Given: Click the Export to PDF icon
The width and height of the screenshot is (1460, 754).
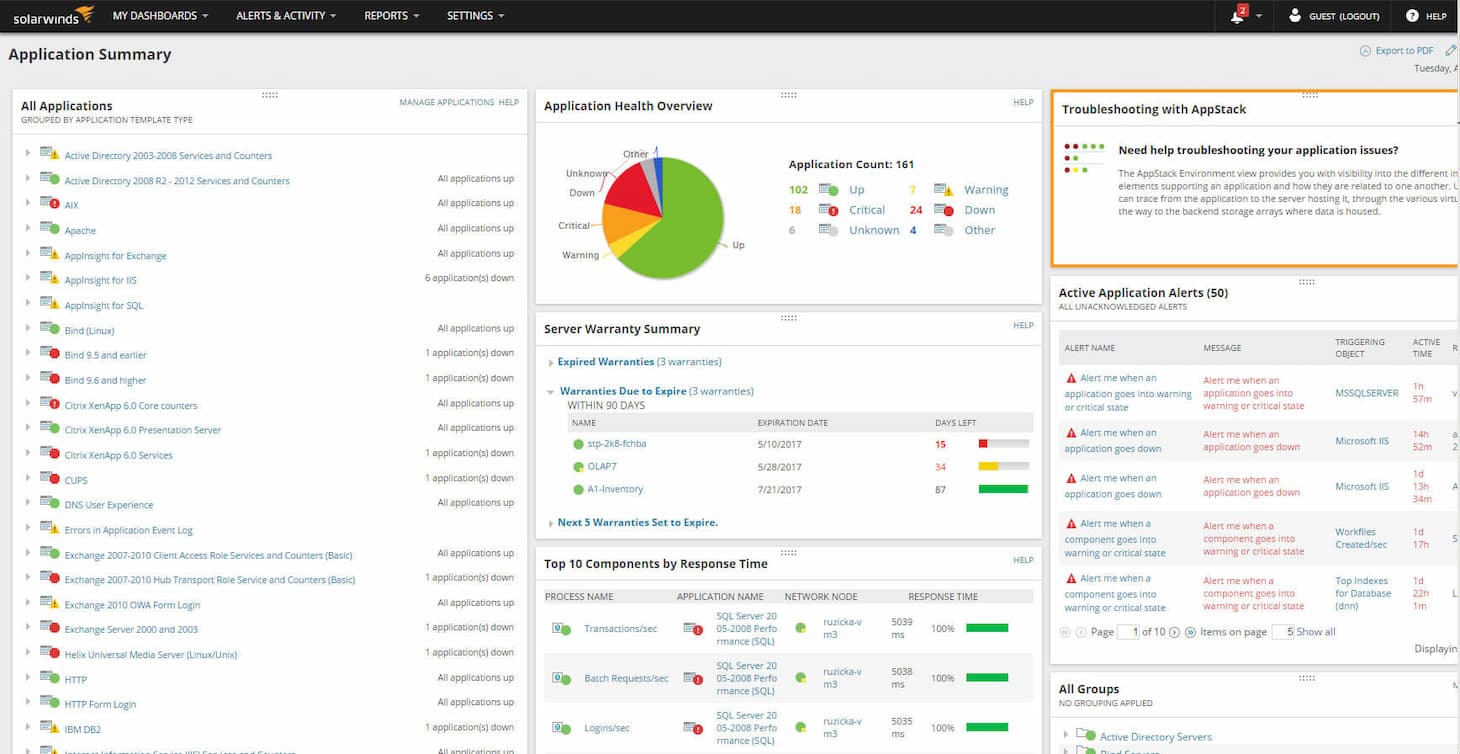Looking at the screenshot, I should pyautogui.click(x=1365, y=50).
